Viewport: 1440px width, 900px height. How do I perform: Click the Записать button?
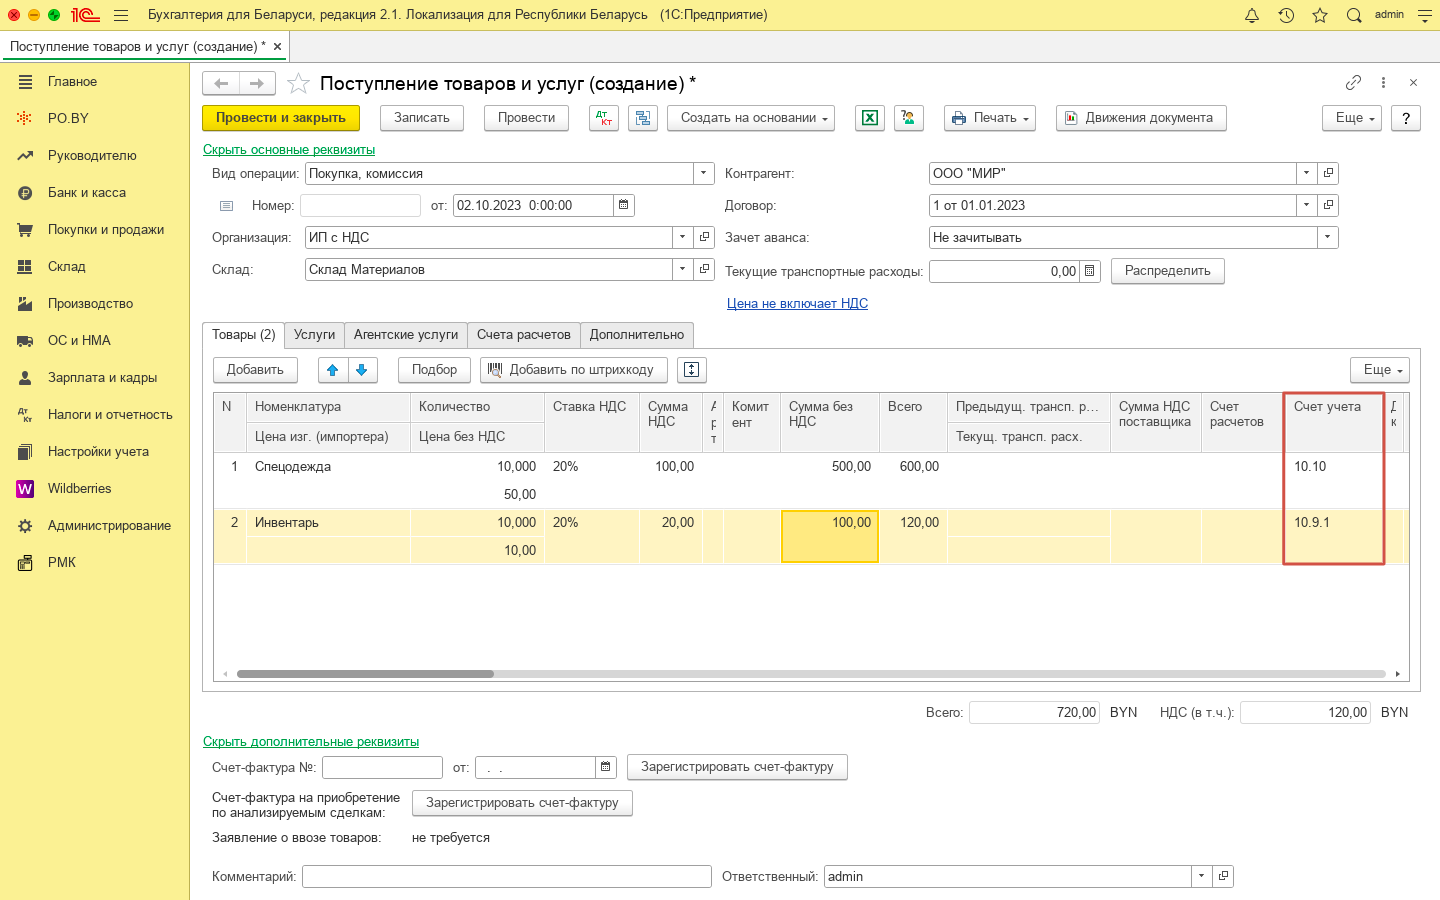click(x=422, y=118)
